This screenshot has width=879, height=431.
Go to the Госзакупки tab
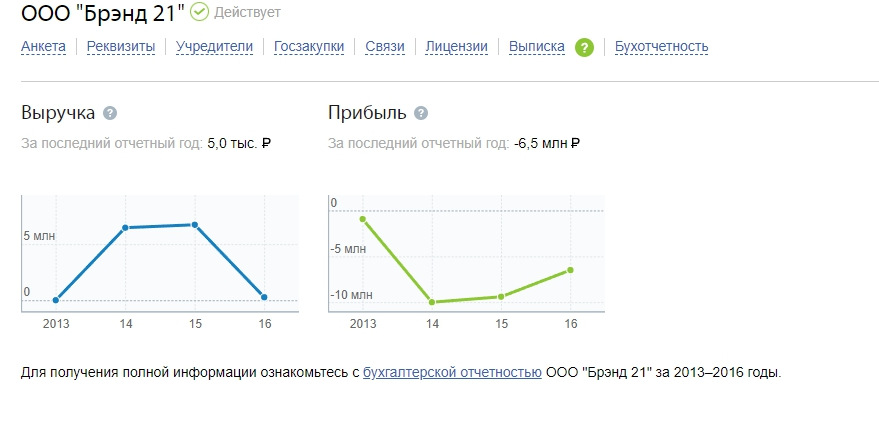pos(309,47)
